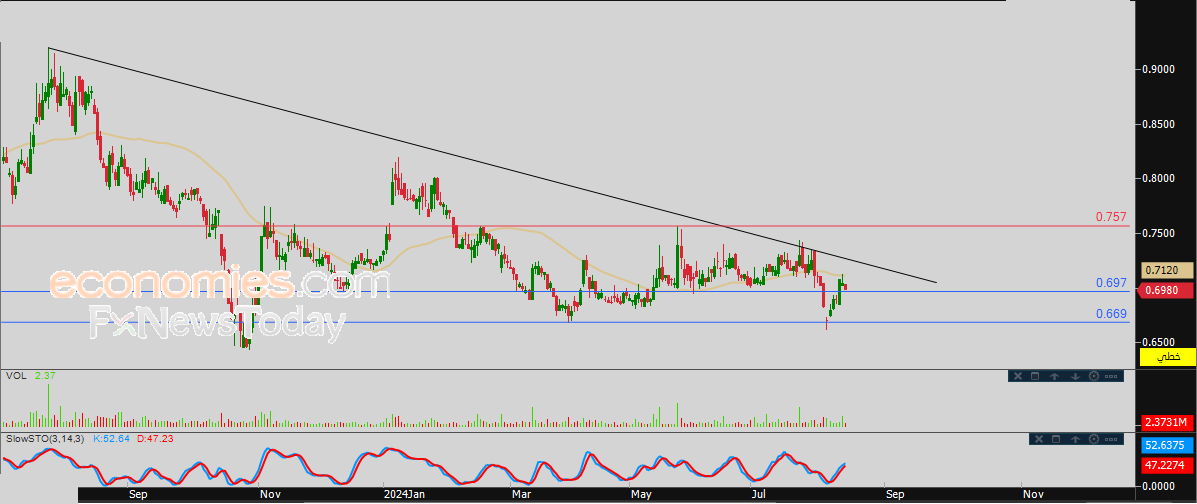The width and height of the screenshot is (1197, 504).
Task: Open SlowSTO panel more options
Action: 1112,439
